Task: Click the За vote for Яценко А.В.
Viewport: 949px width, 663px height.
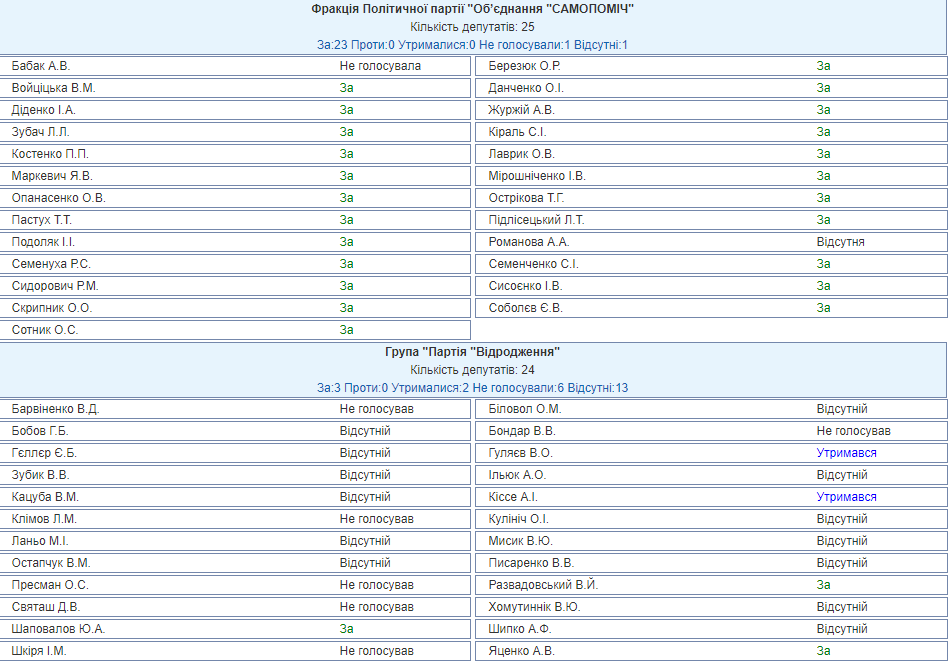Action: coord(823,651)
